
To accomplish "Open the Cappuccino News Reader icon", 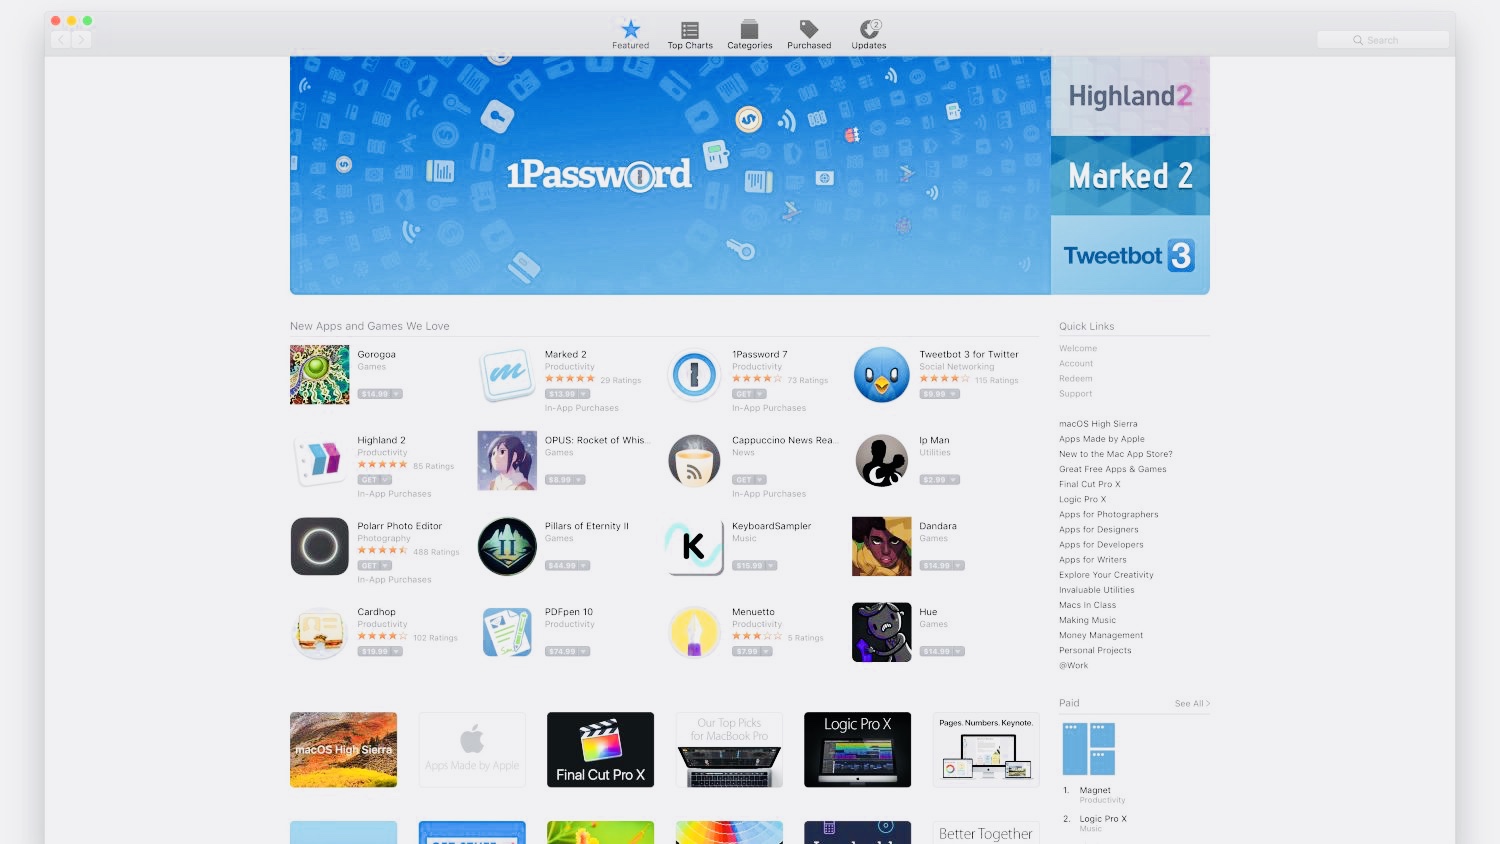I will pyautogui.click(x=694, y=461).
